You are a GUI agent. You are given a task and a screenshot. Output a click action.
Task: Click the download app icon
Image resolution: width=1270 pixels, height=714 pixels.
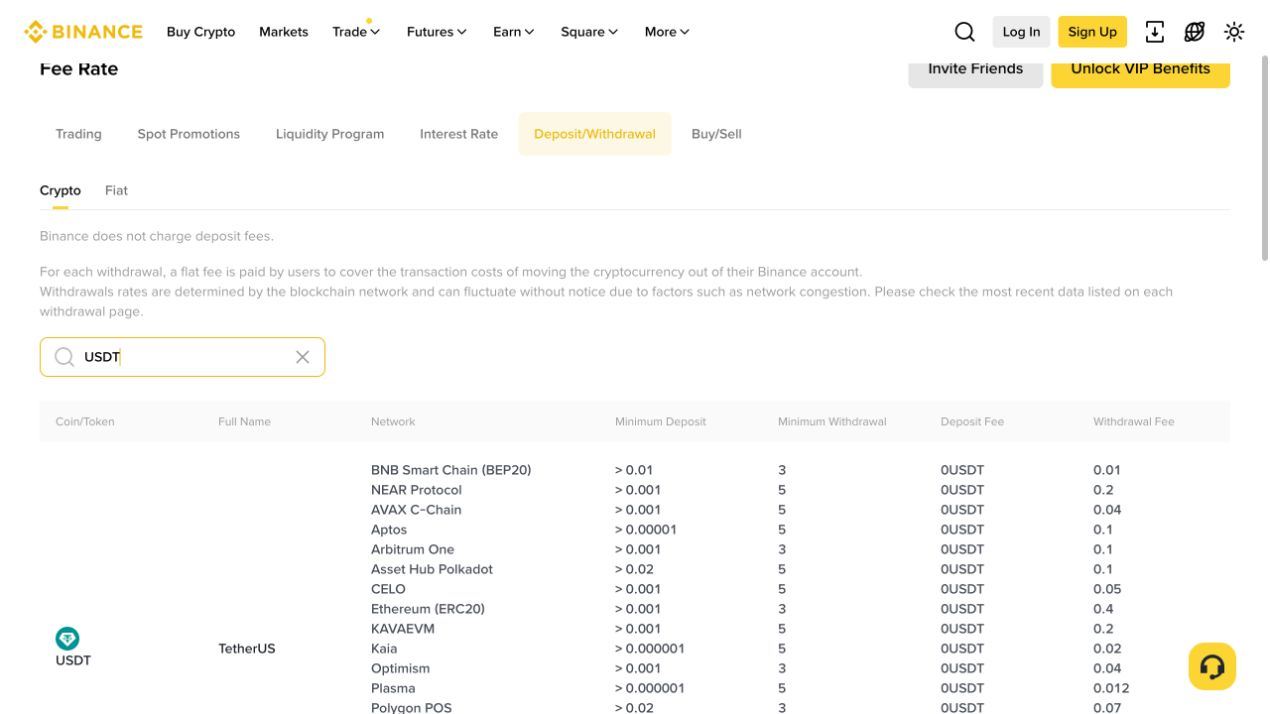1154,32
